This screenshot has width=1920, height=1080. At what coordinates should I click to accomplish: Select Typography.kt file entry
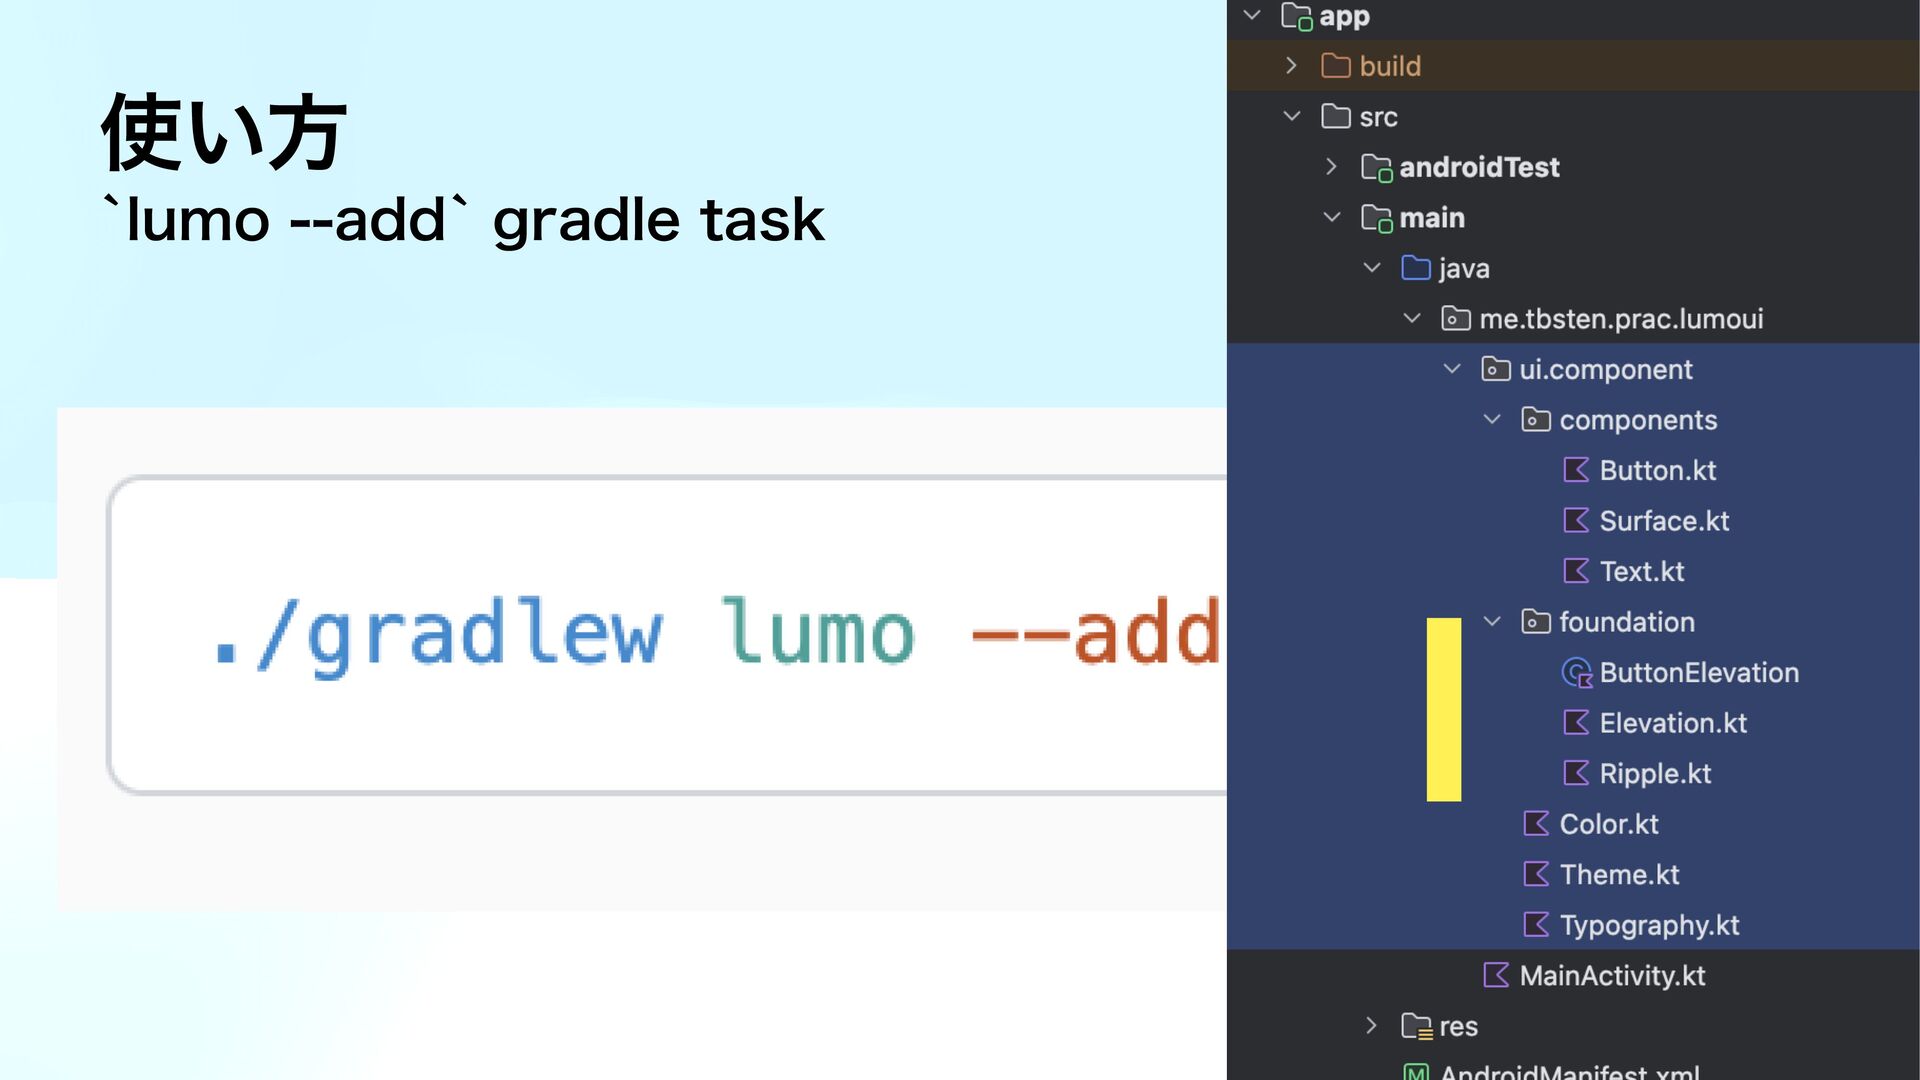click(x=1649, y=925)
